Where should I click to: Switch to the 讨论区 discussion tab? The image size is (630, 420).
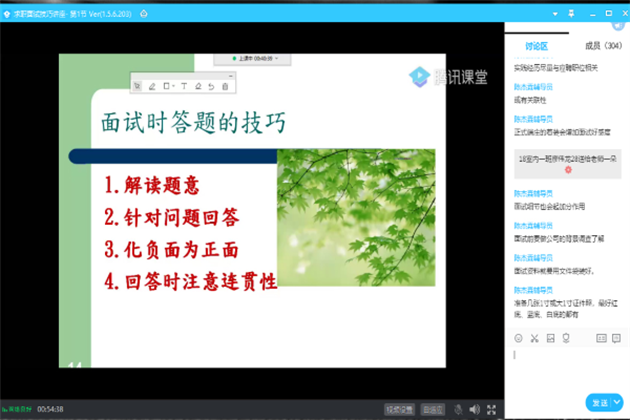tap(536, 45)
